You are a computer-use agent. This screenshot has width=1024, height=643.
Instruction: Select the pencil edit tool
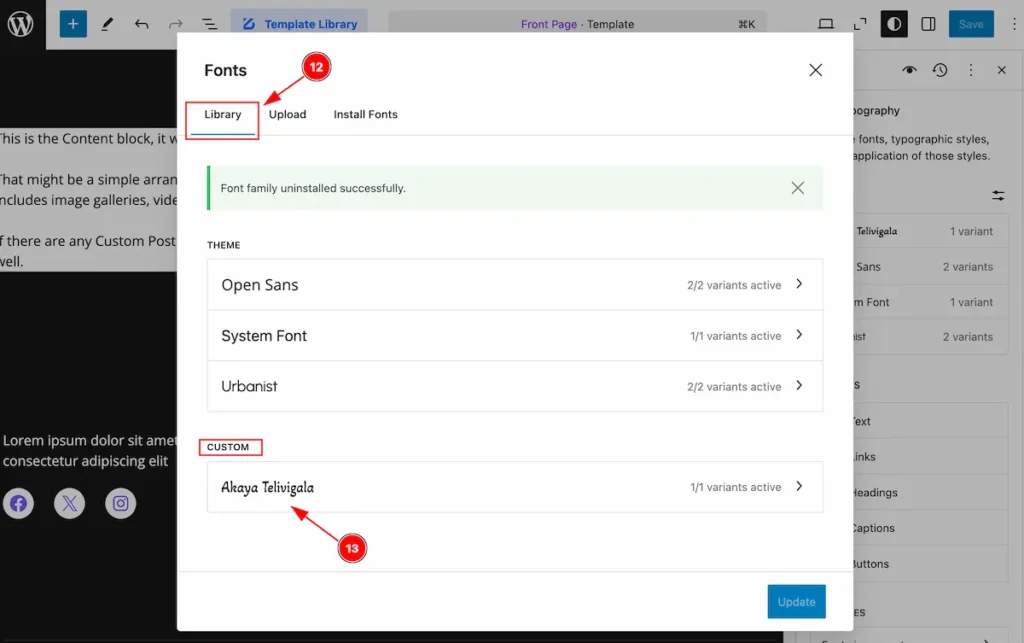(x=107, y=24)
